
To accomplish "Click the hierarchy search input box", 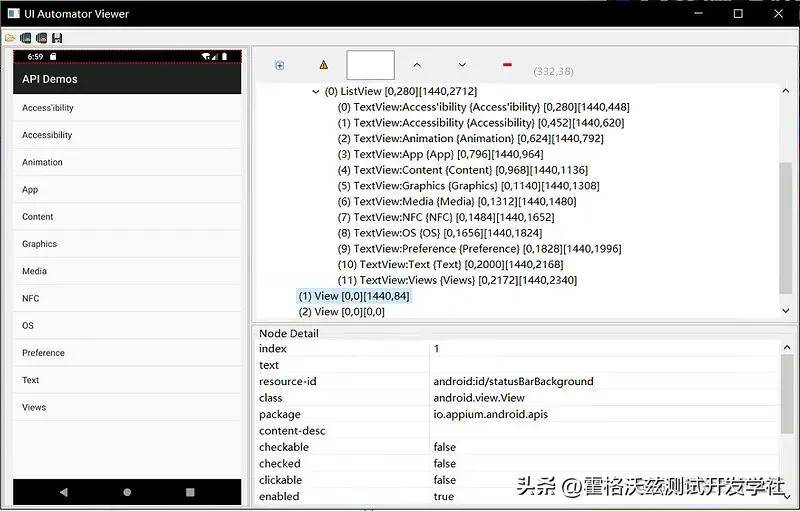I will pyautogui.click(x=370, y=65).
